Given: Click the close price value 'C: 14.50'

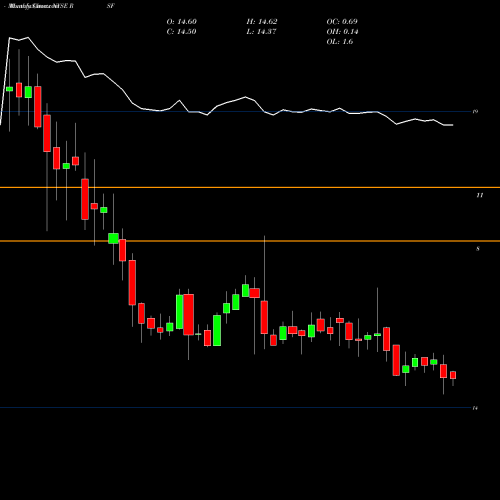Looking at the screenshot, I should point(181,32).
